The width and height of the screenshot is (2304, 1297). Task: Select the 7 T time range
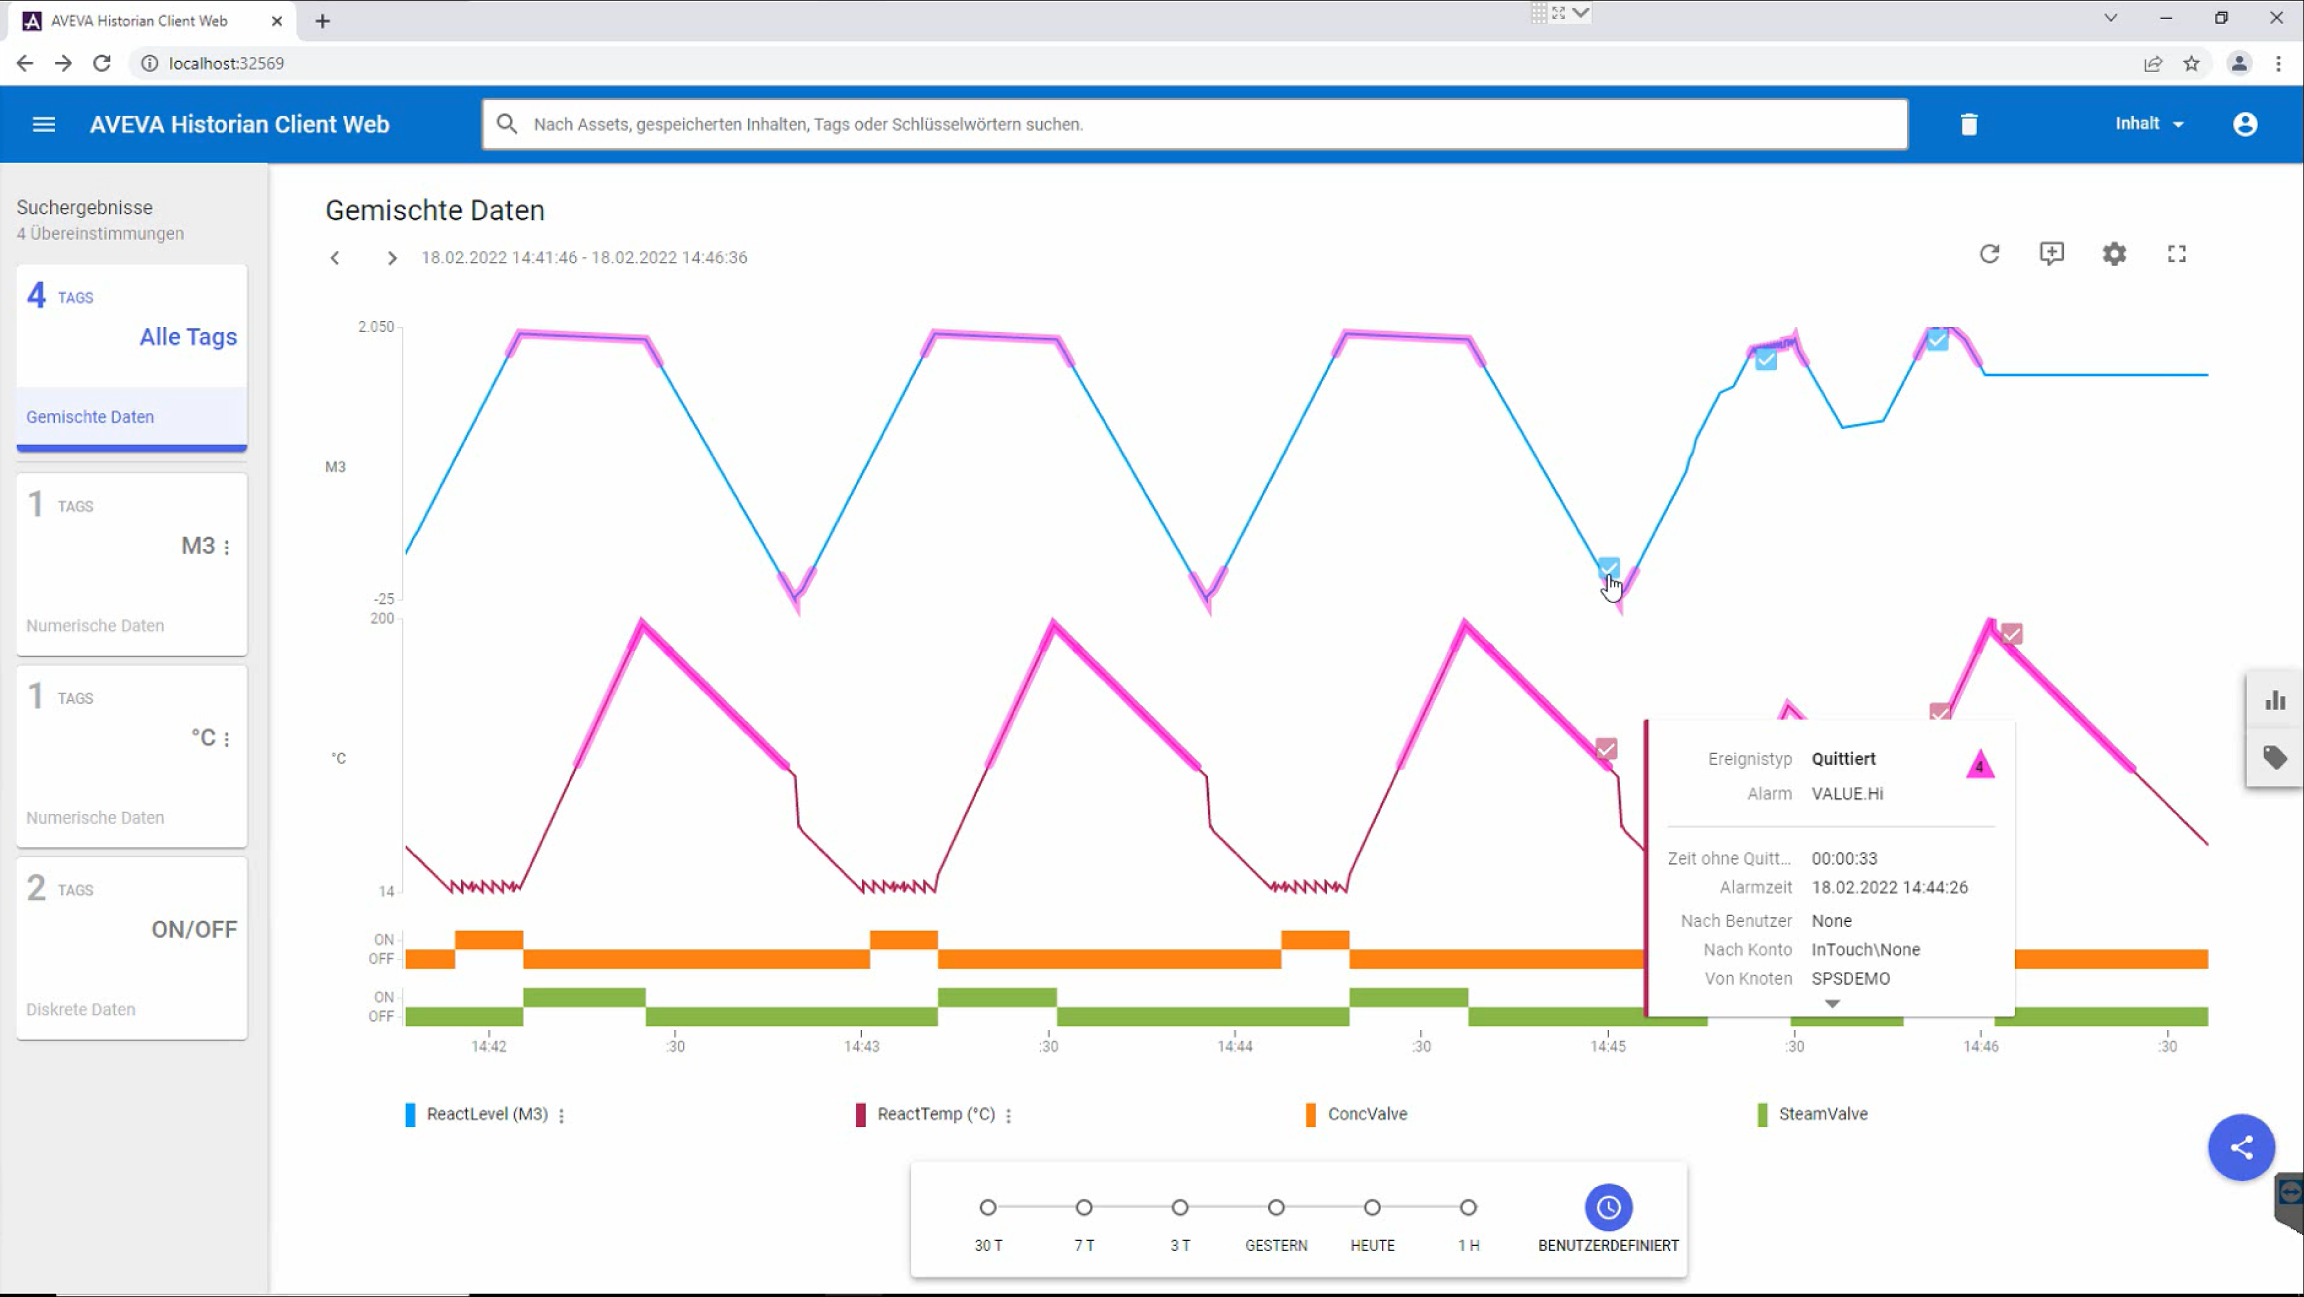(x=1084, y=1208)
